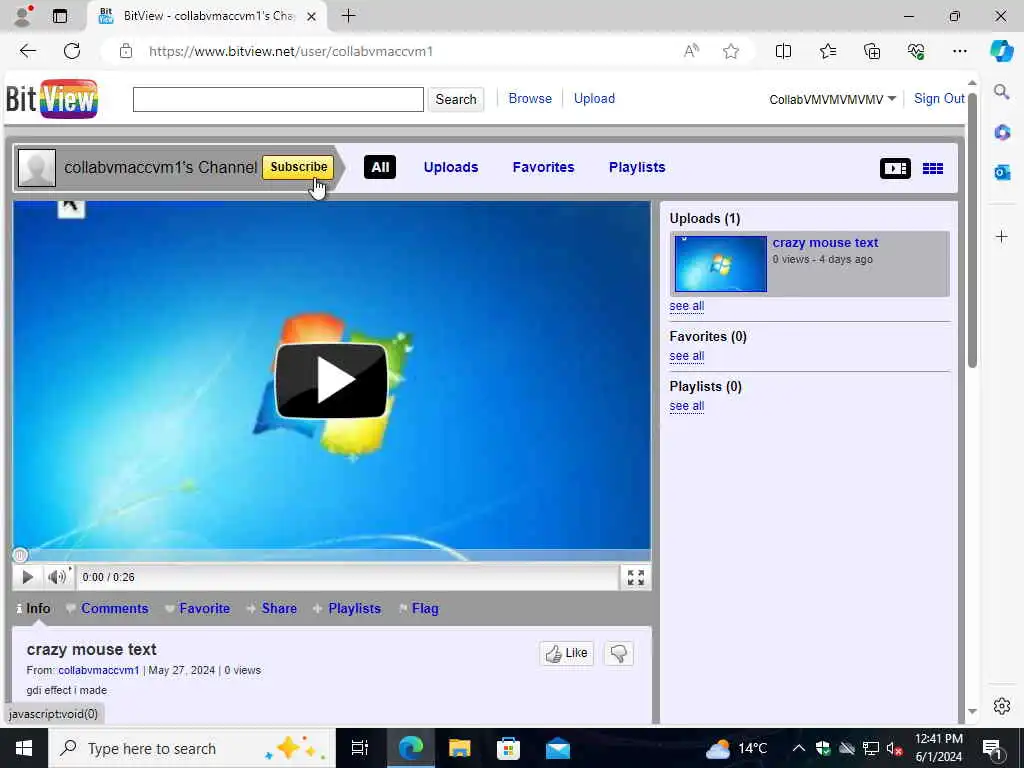
Task: Open Outlook sidebar icon
Action: (1002, 172)
